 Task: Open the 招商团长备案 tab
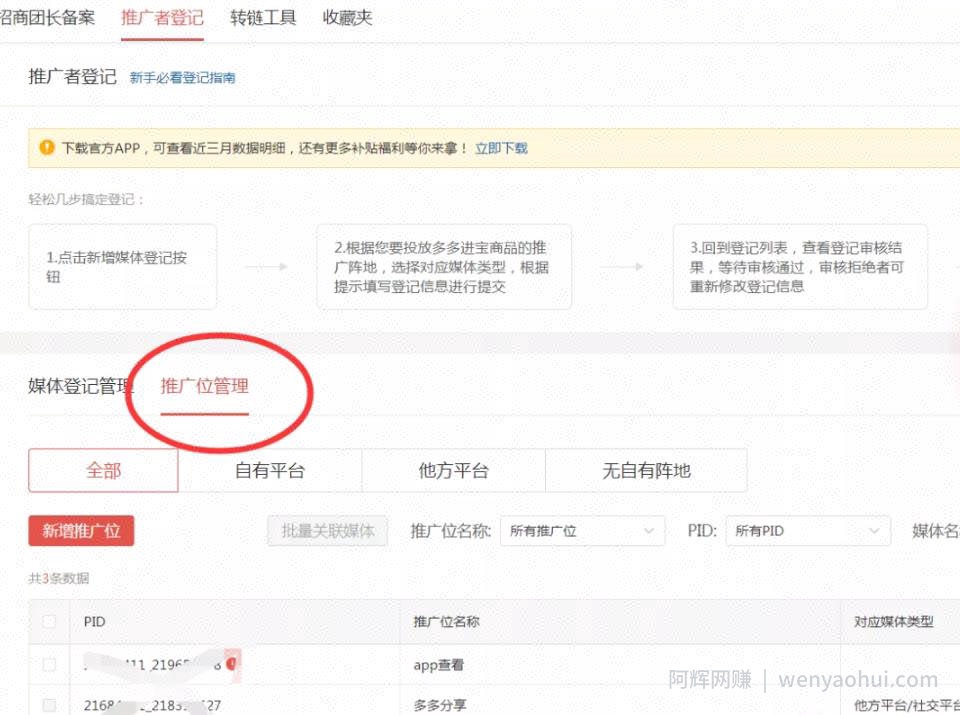[x=47, y=17]
